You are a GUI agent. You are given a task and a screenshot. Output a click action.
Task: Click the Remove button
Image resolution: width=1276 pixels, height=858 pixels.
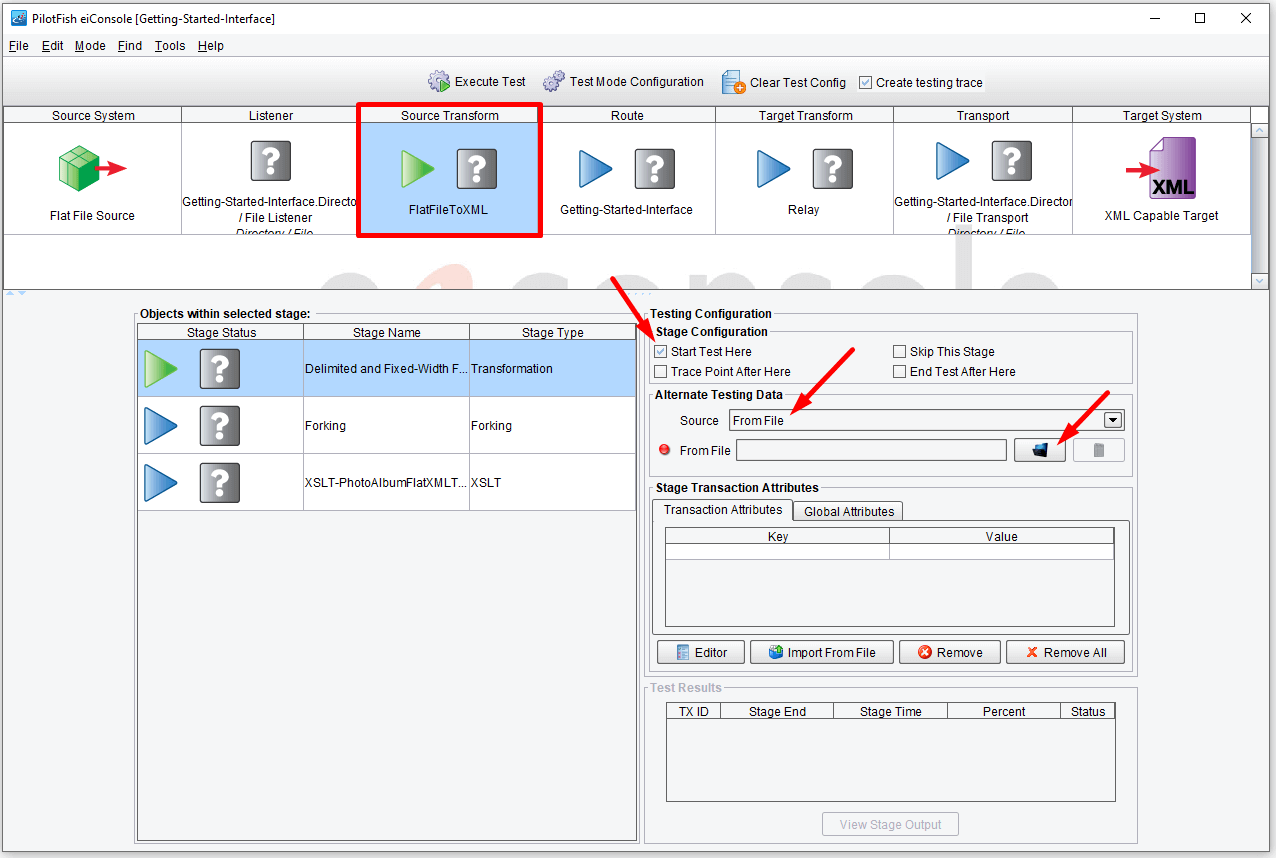click(951, 652)
